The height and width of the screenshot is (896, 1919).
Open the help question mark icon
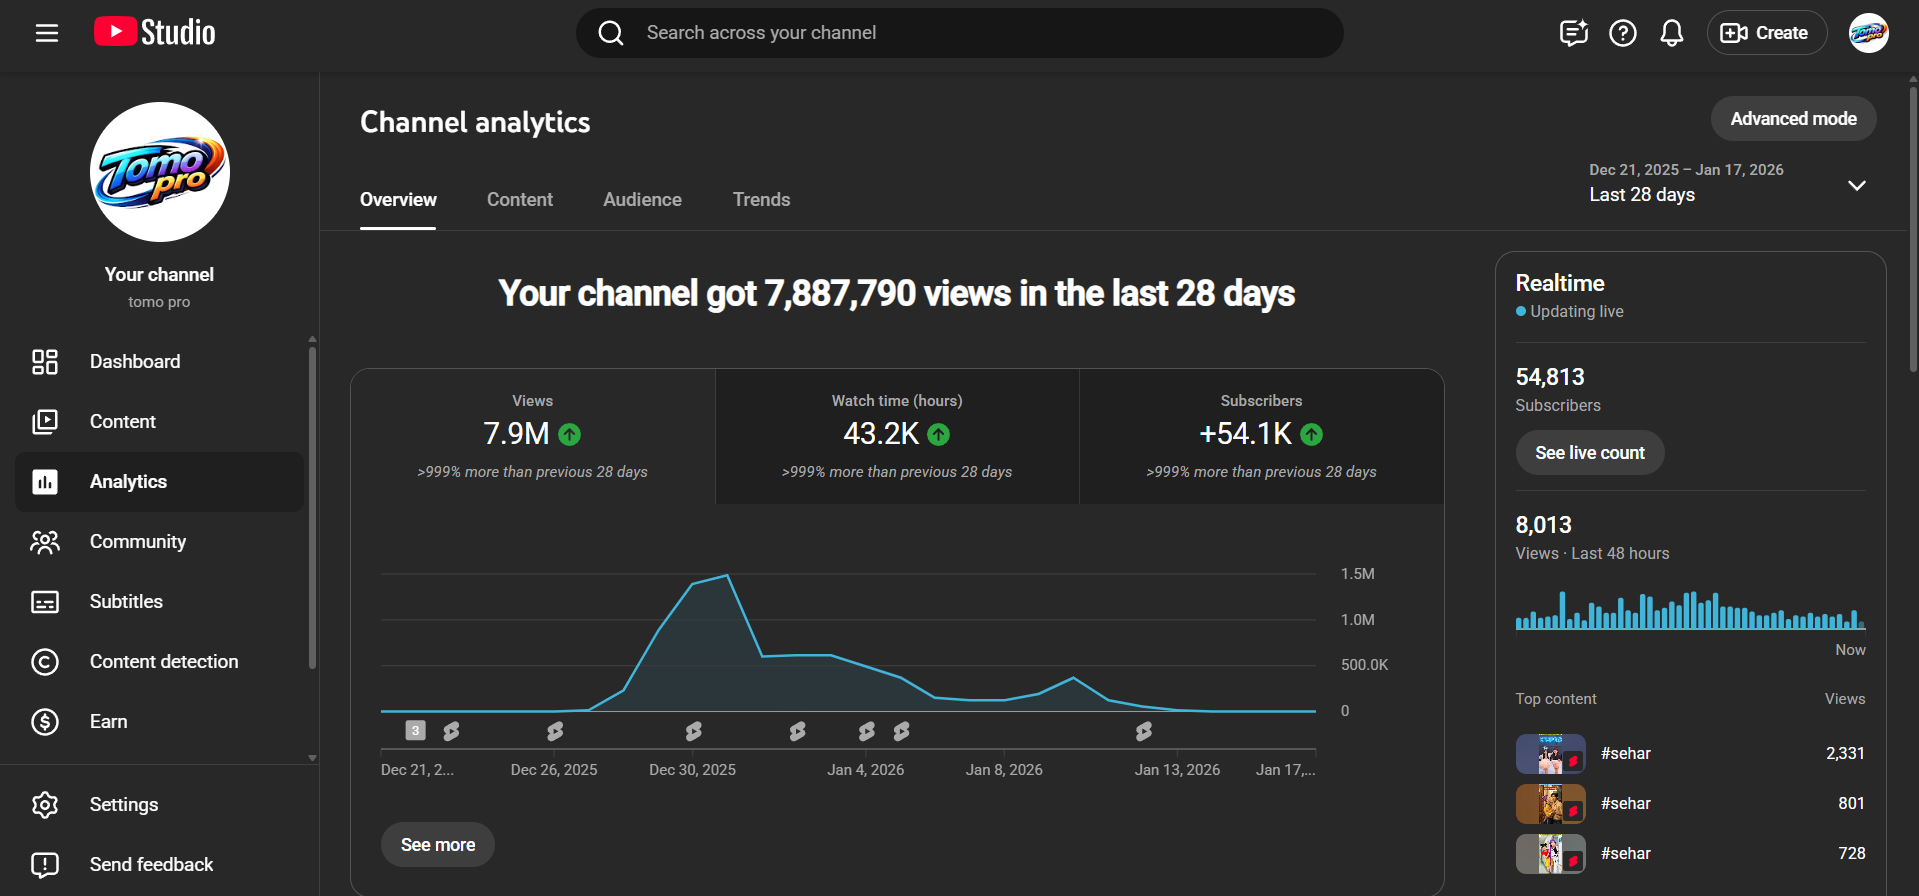1622,33
